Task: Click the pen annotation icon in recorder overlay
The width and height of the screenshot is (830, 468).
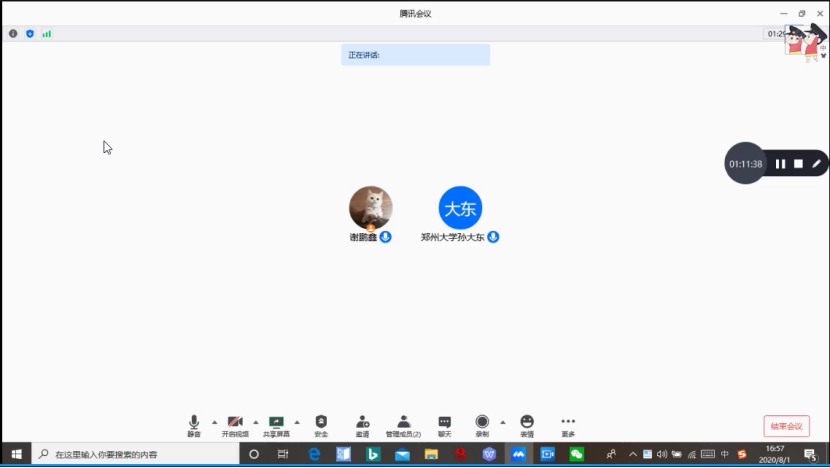Action: (816, 164)
